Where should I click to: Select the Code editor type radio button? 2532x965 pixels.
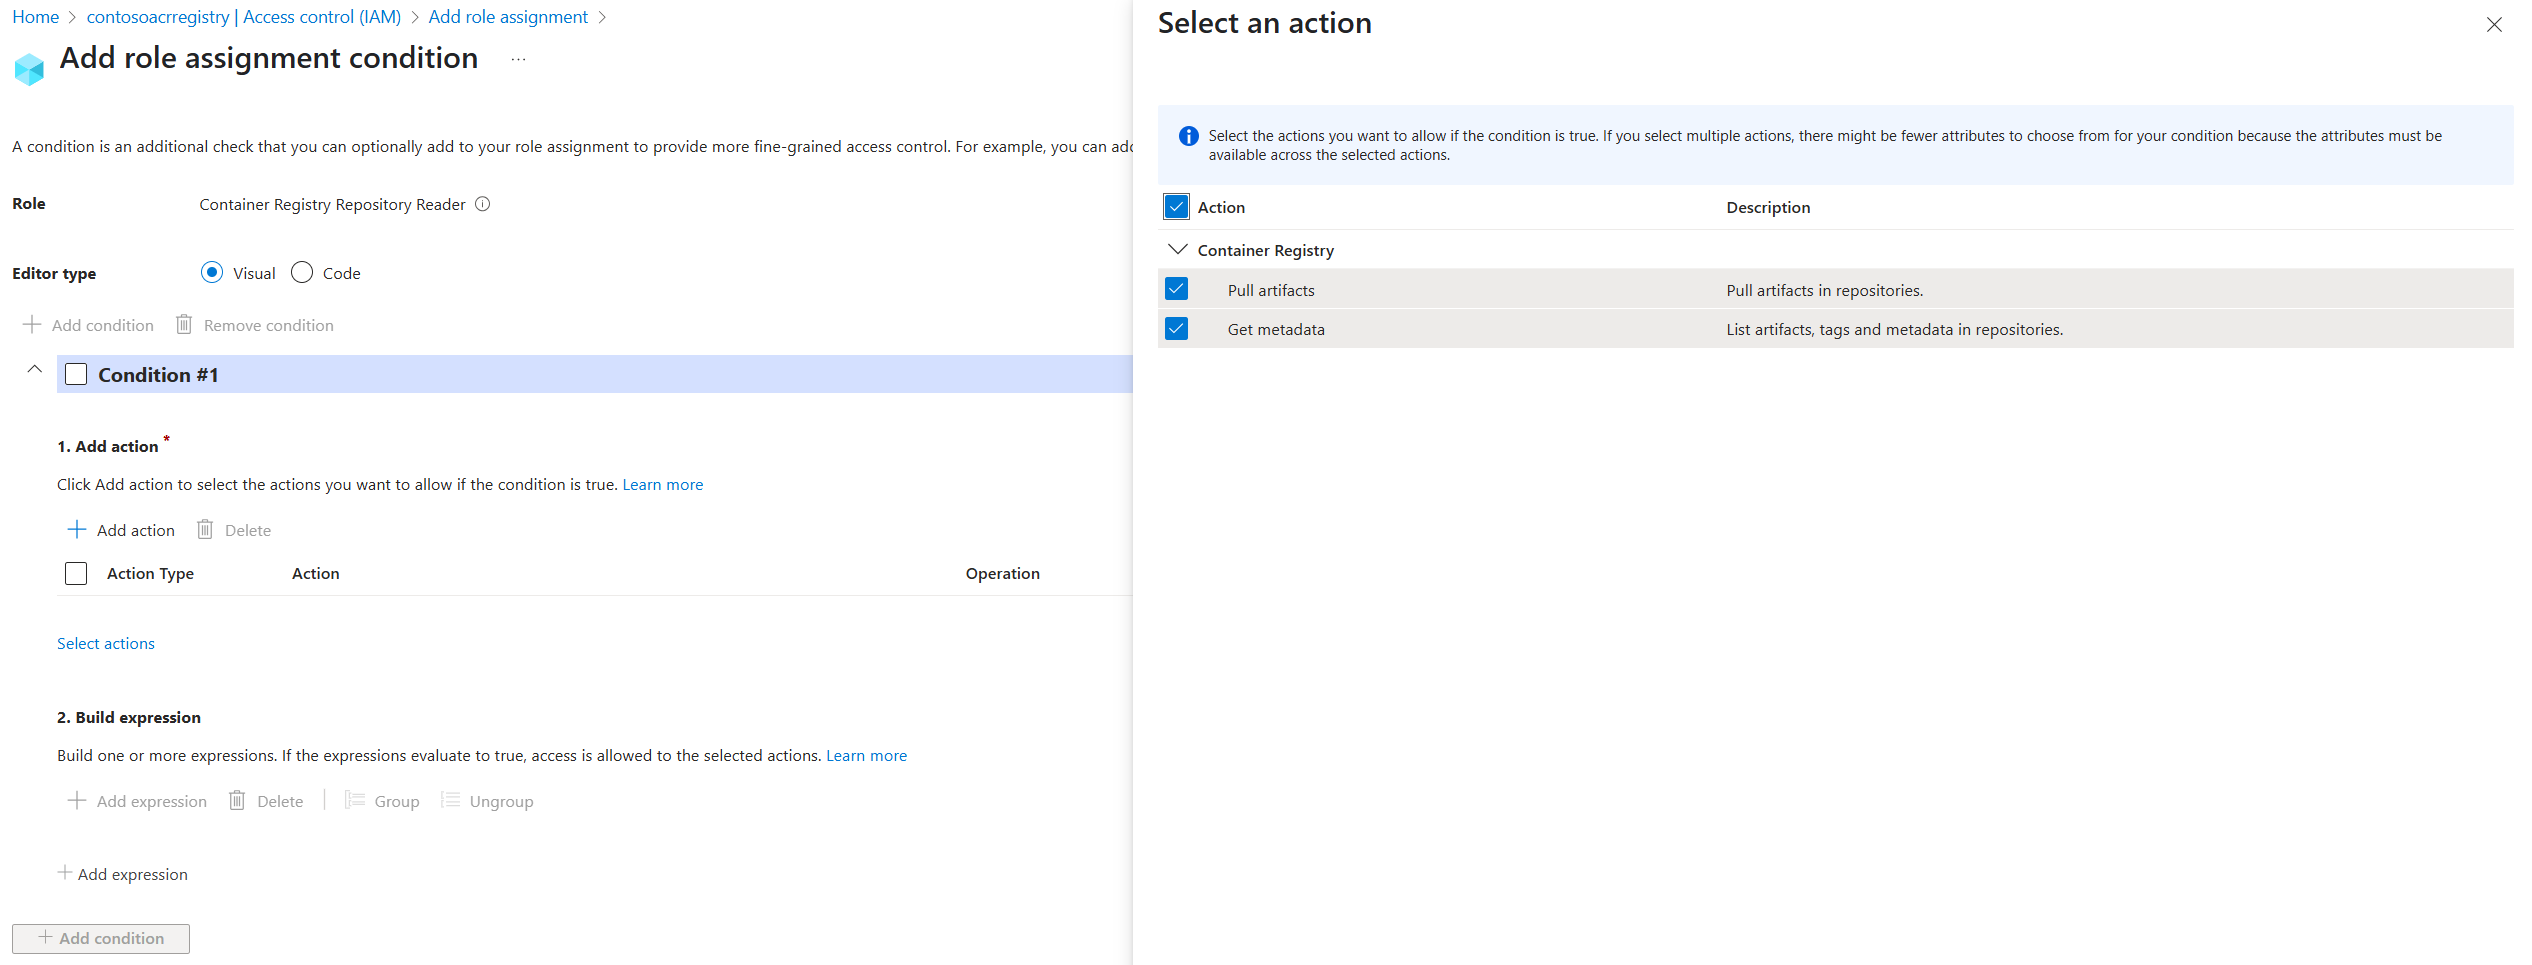pos(302,272)
